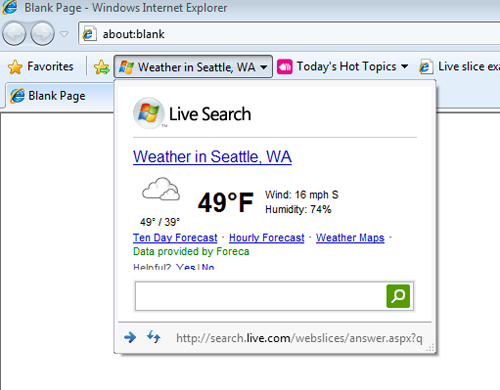Viewport: 500px width, 390px height.
Task: Click the Today's Hot Topics pink icon
Action: [x=285, y=67]
